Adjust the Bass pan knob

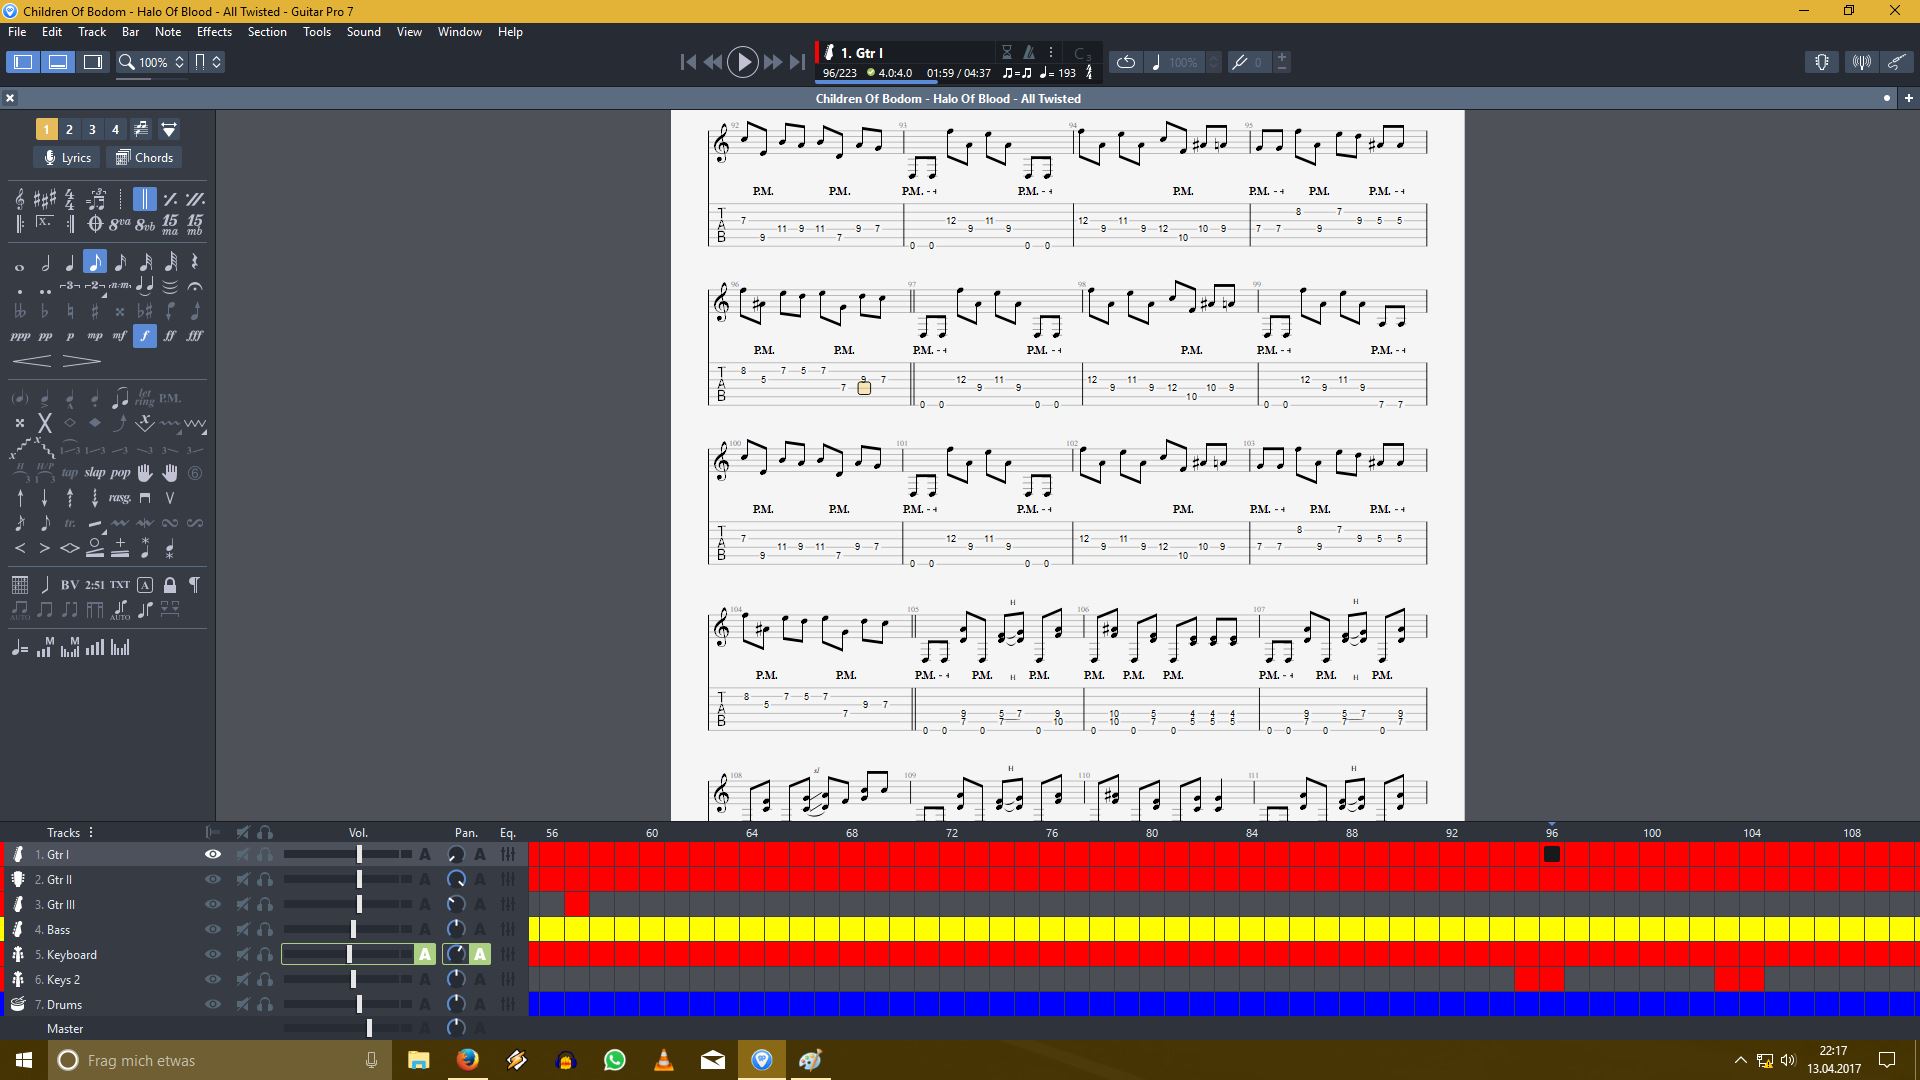tap(456, 929)
